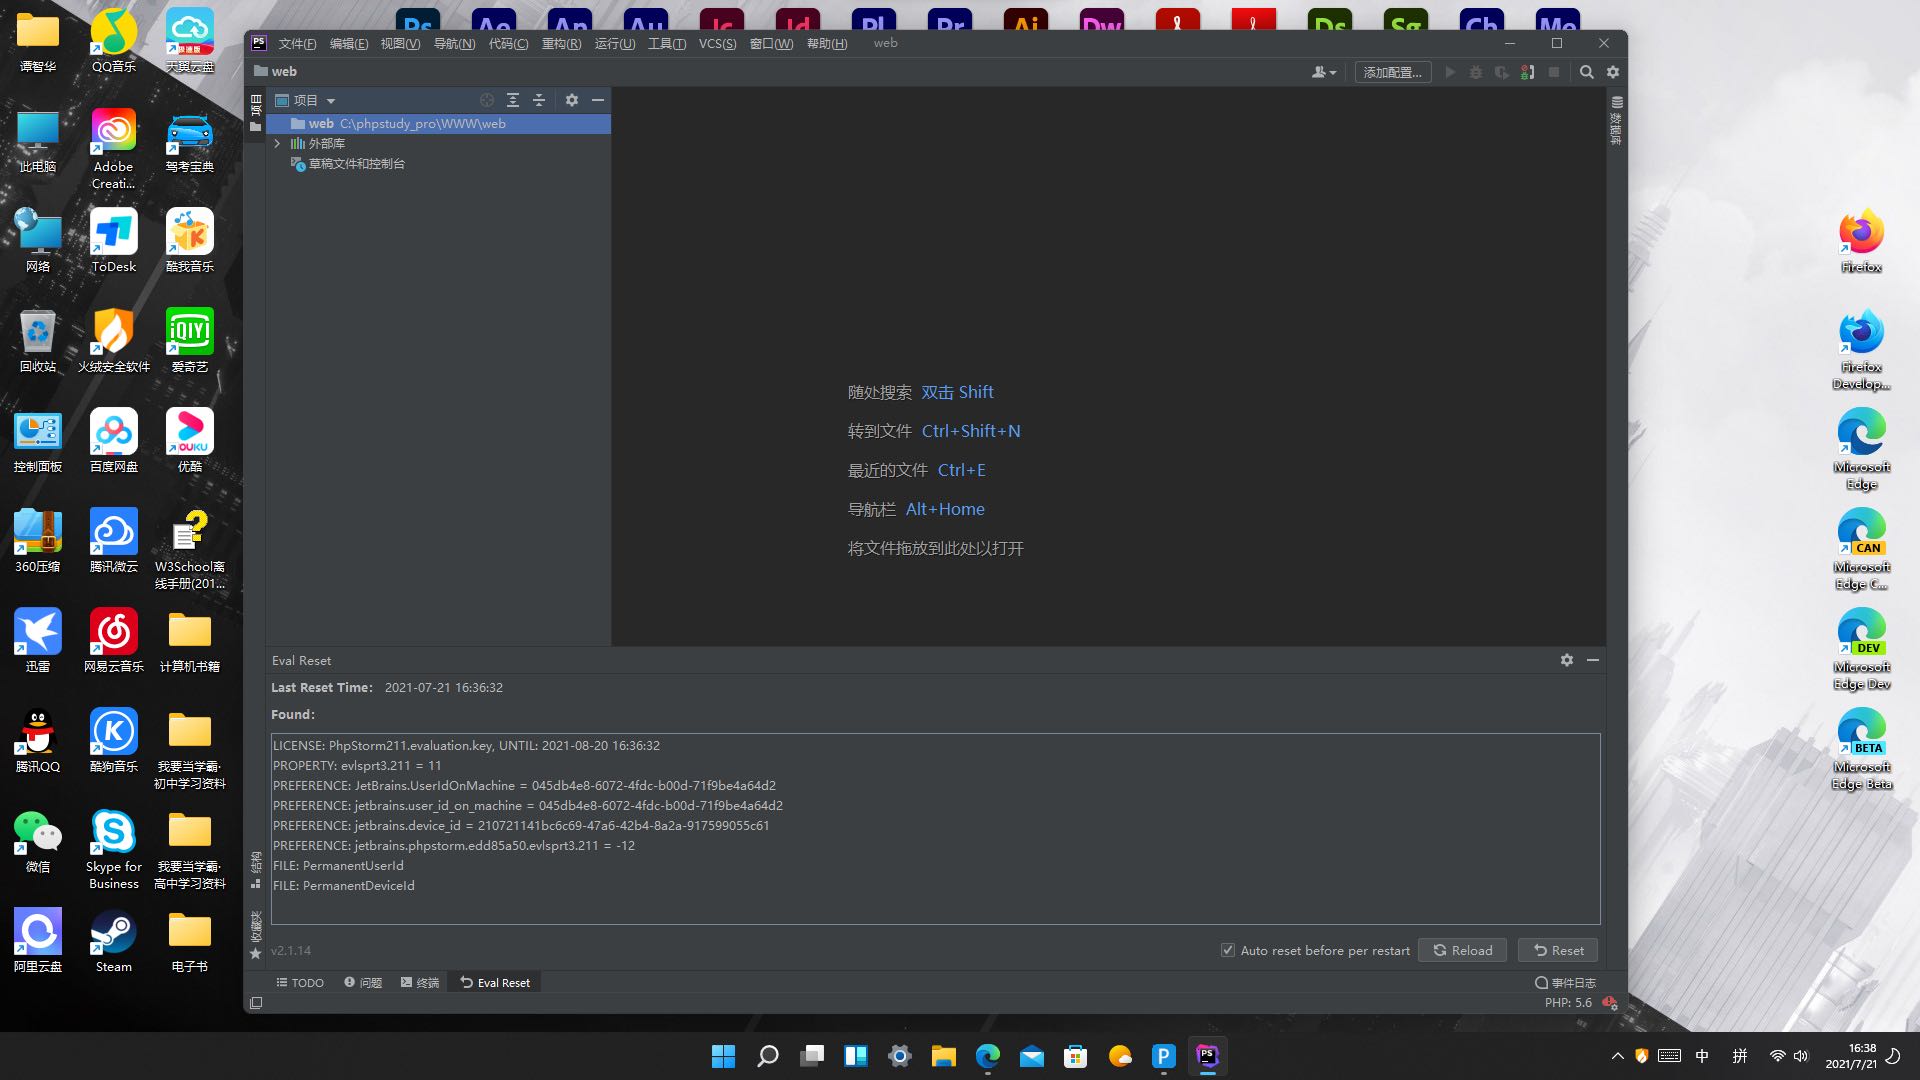Open the Database side tool window
Viewport: 1920px width, 1080px height.
1616,120
